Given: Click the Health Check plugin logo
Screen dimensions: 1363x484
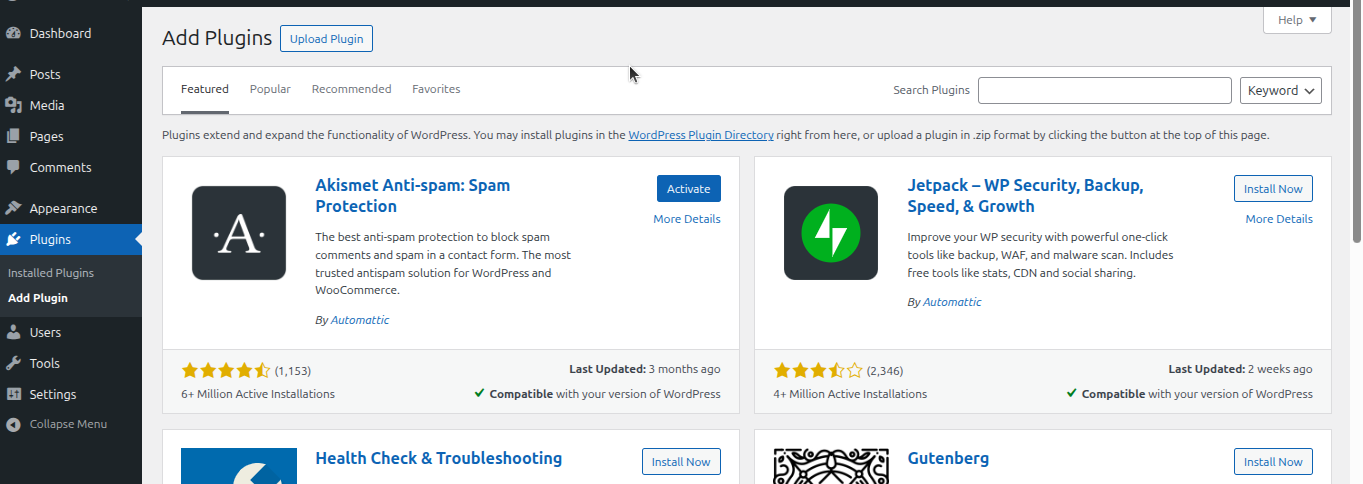Looking at the screenshot, I should coord(239,466).
